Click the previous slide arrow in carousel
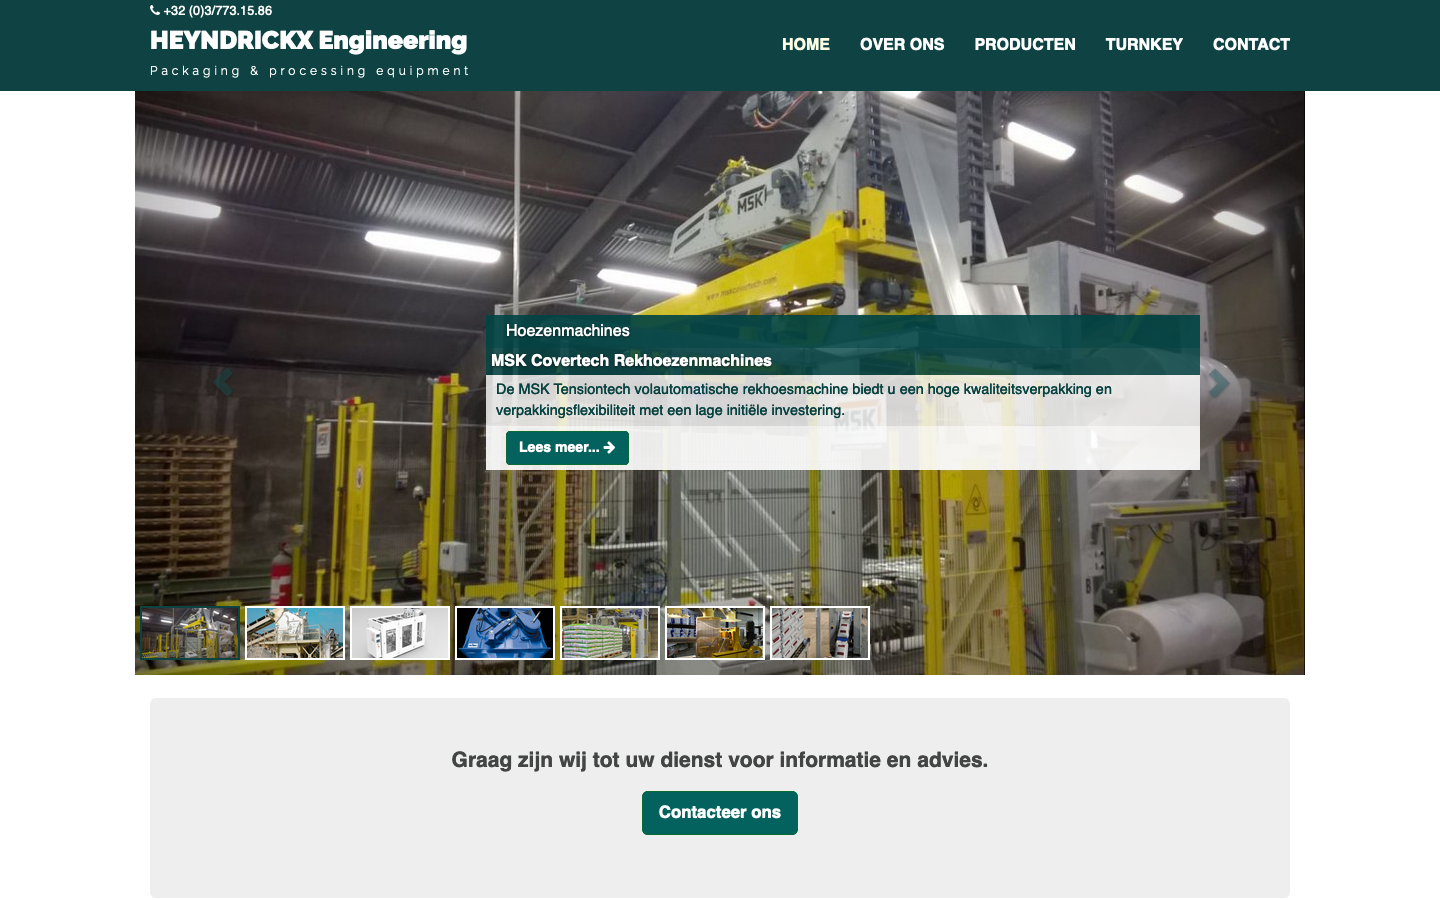The height and width of the screenshot is (900, 1440). pos(223,383)
